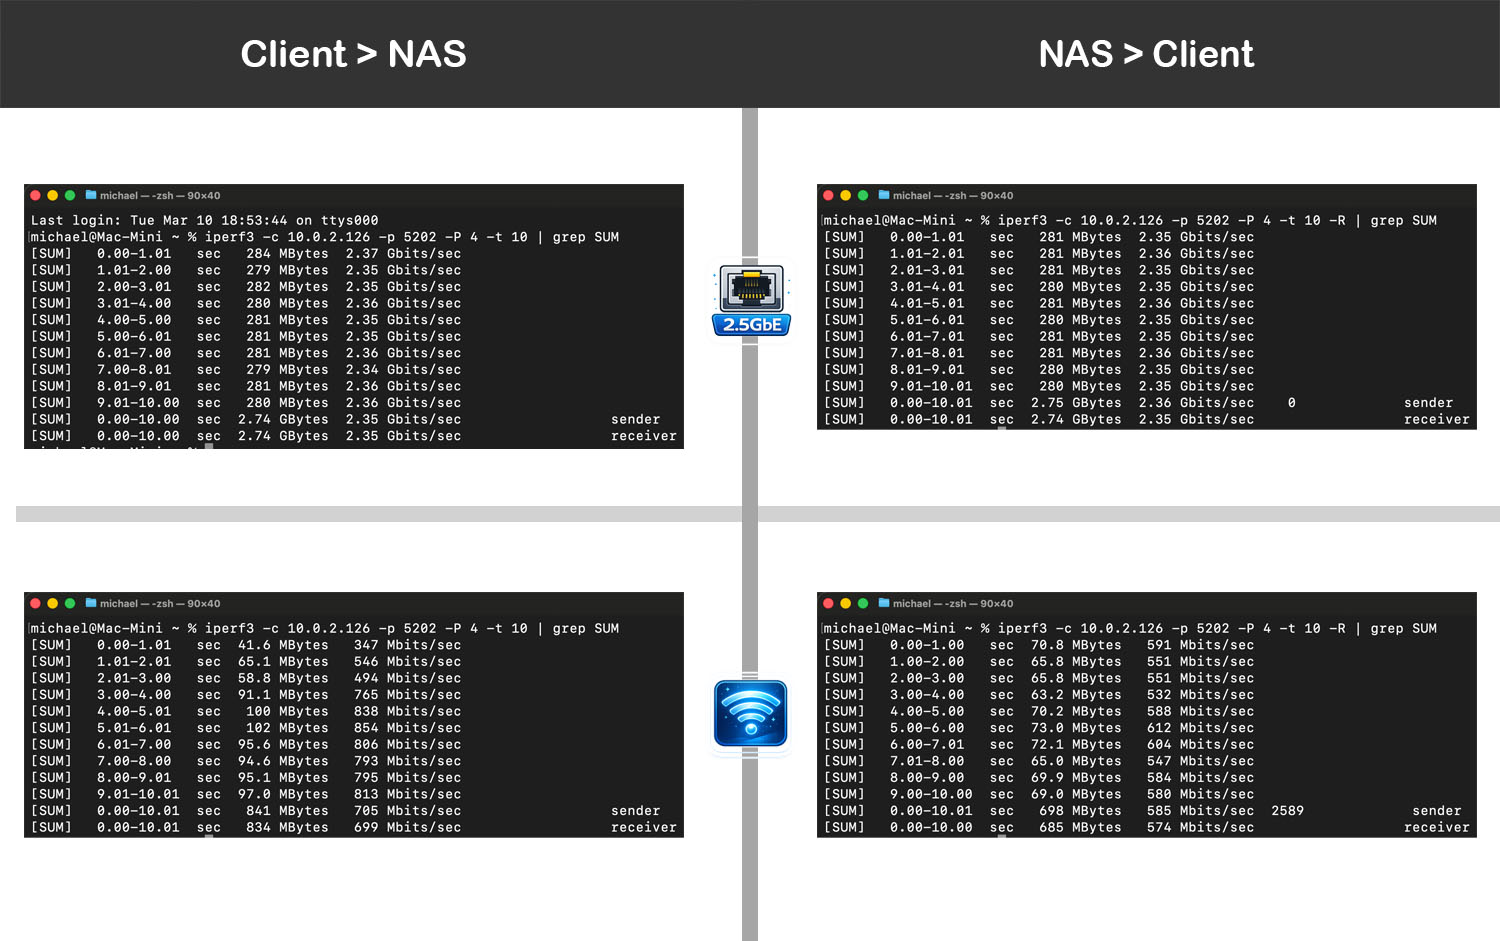The image size is (1500, 941).
Task: Zoom the terminal showing the "Last login" line
Action: tap(70, 195)
